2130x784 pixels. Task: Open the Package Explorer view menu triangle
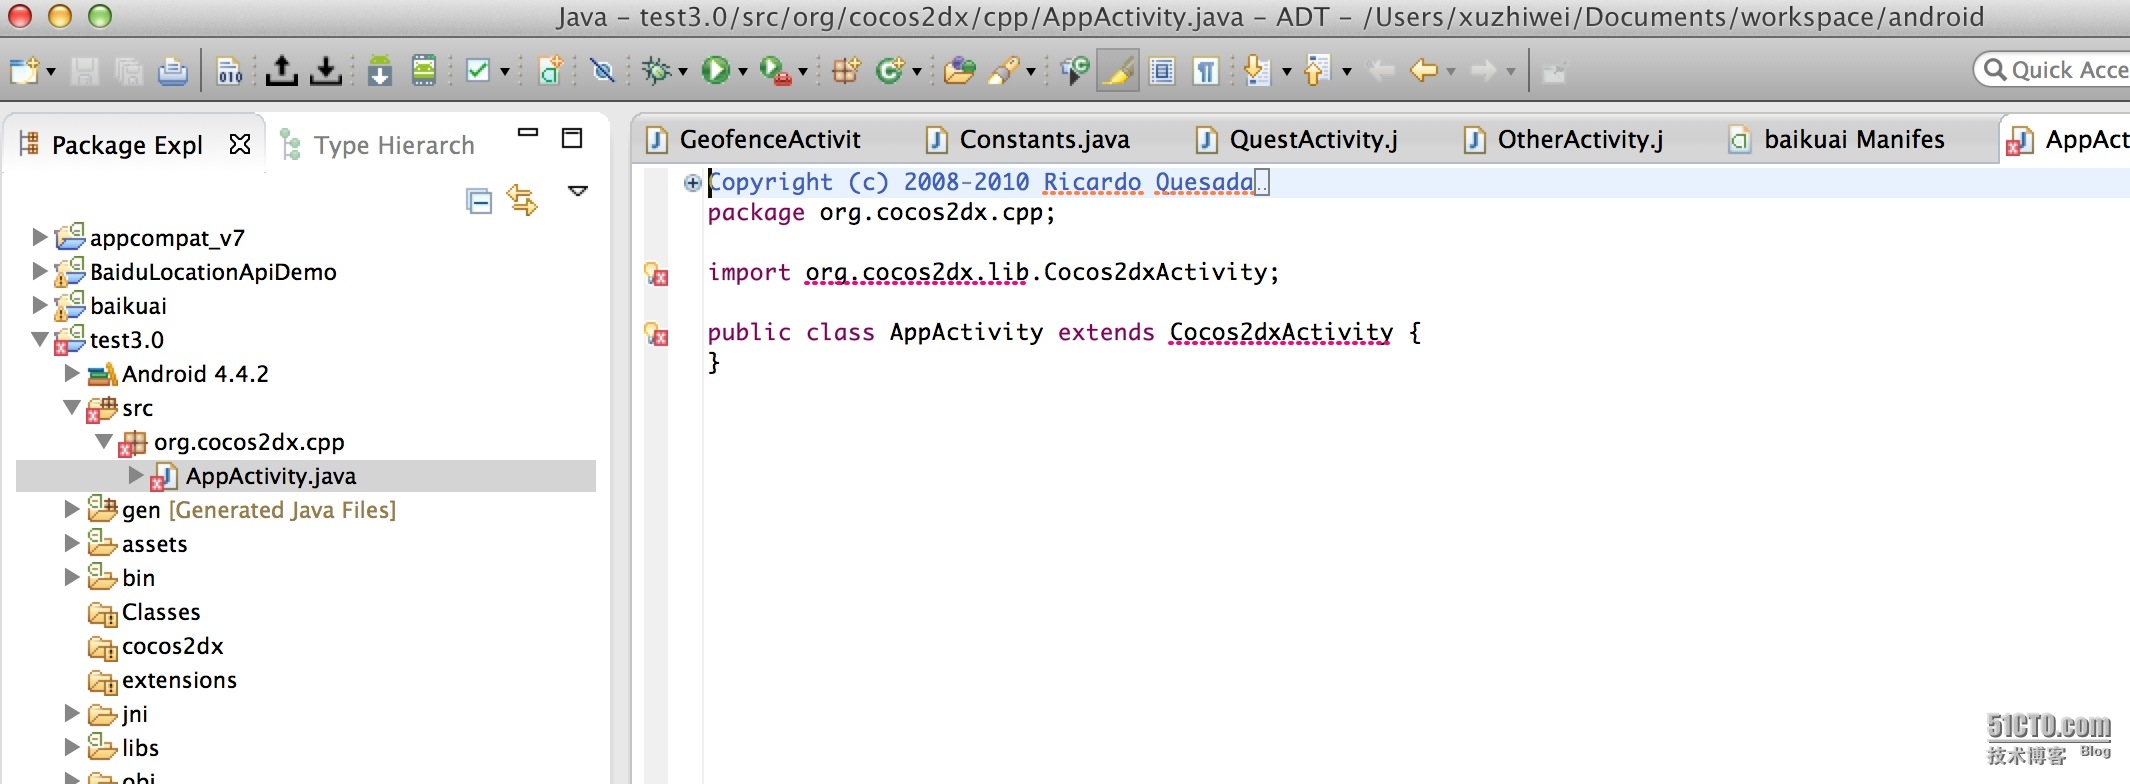[578, 190]
